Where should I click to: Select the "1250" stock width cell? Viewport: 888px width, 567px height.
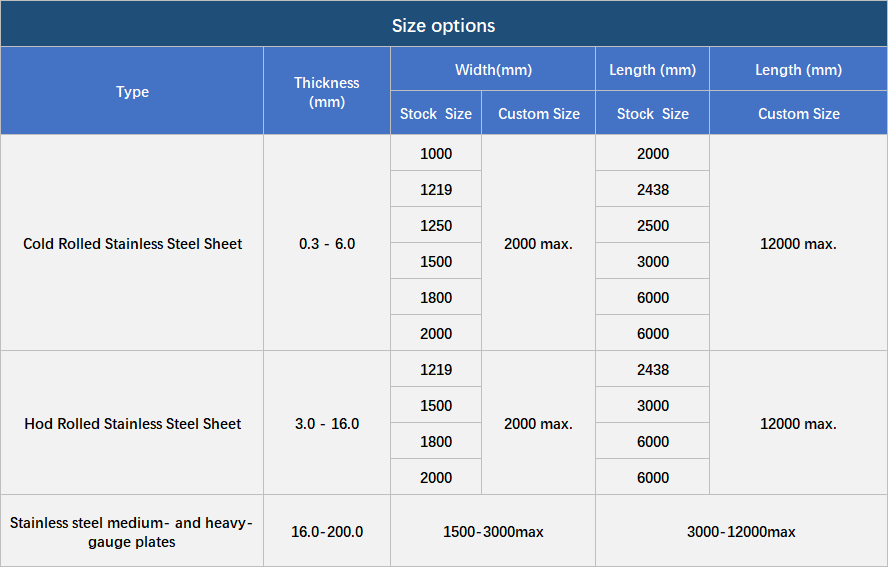pos(436,225)
